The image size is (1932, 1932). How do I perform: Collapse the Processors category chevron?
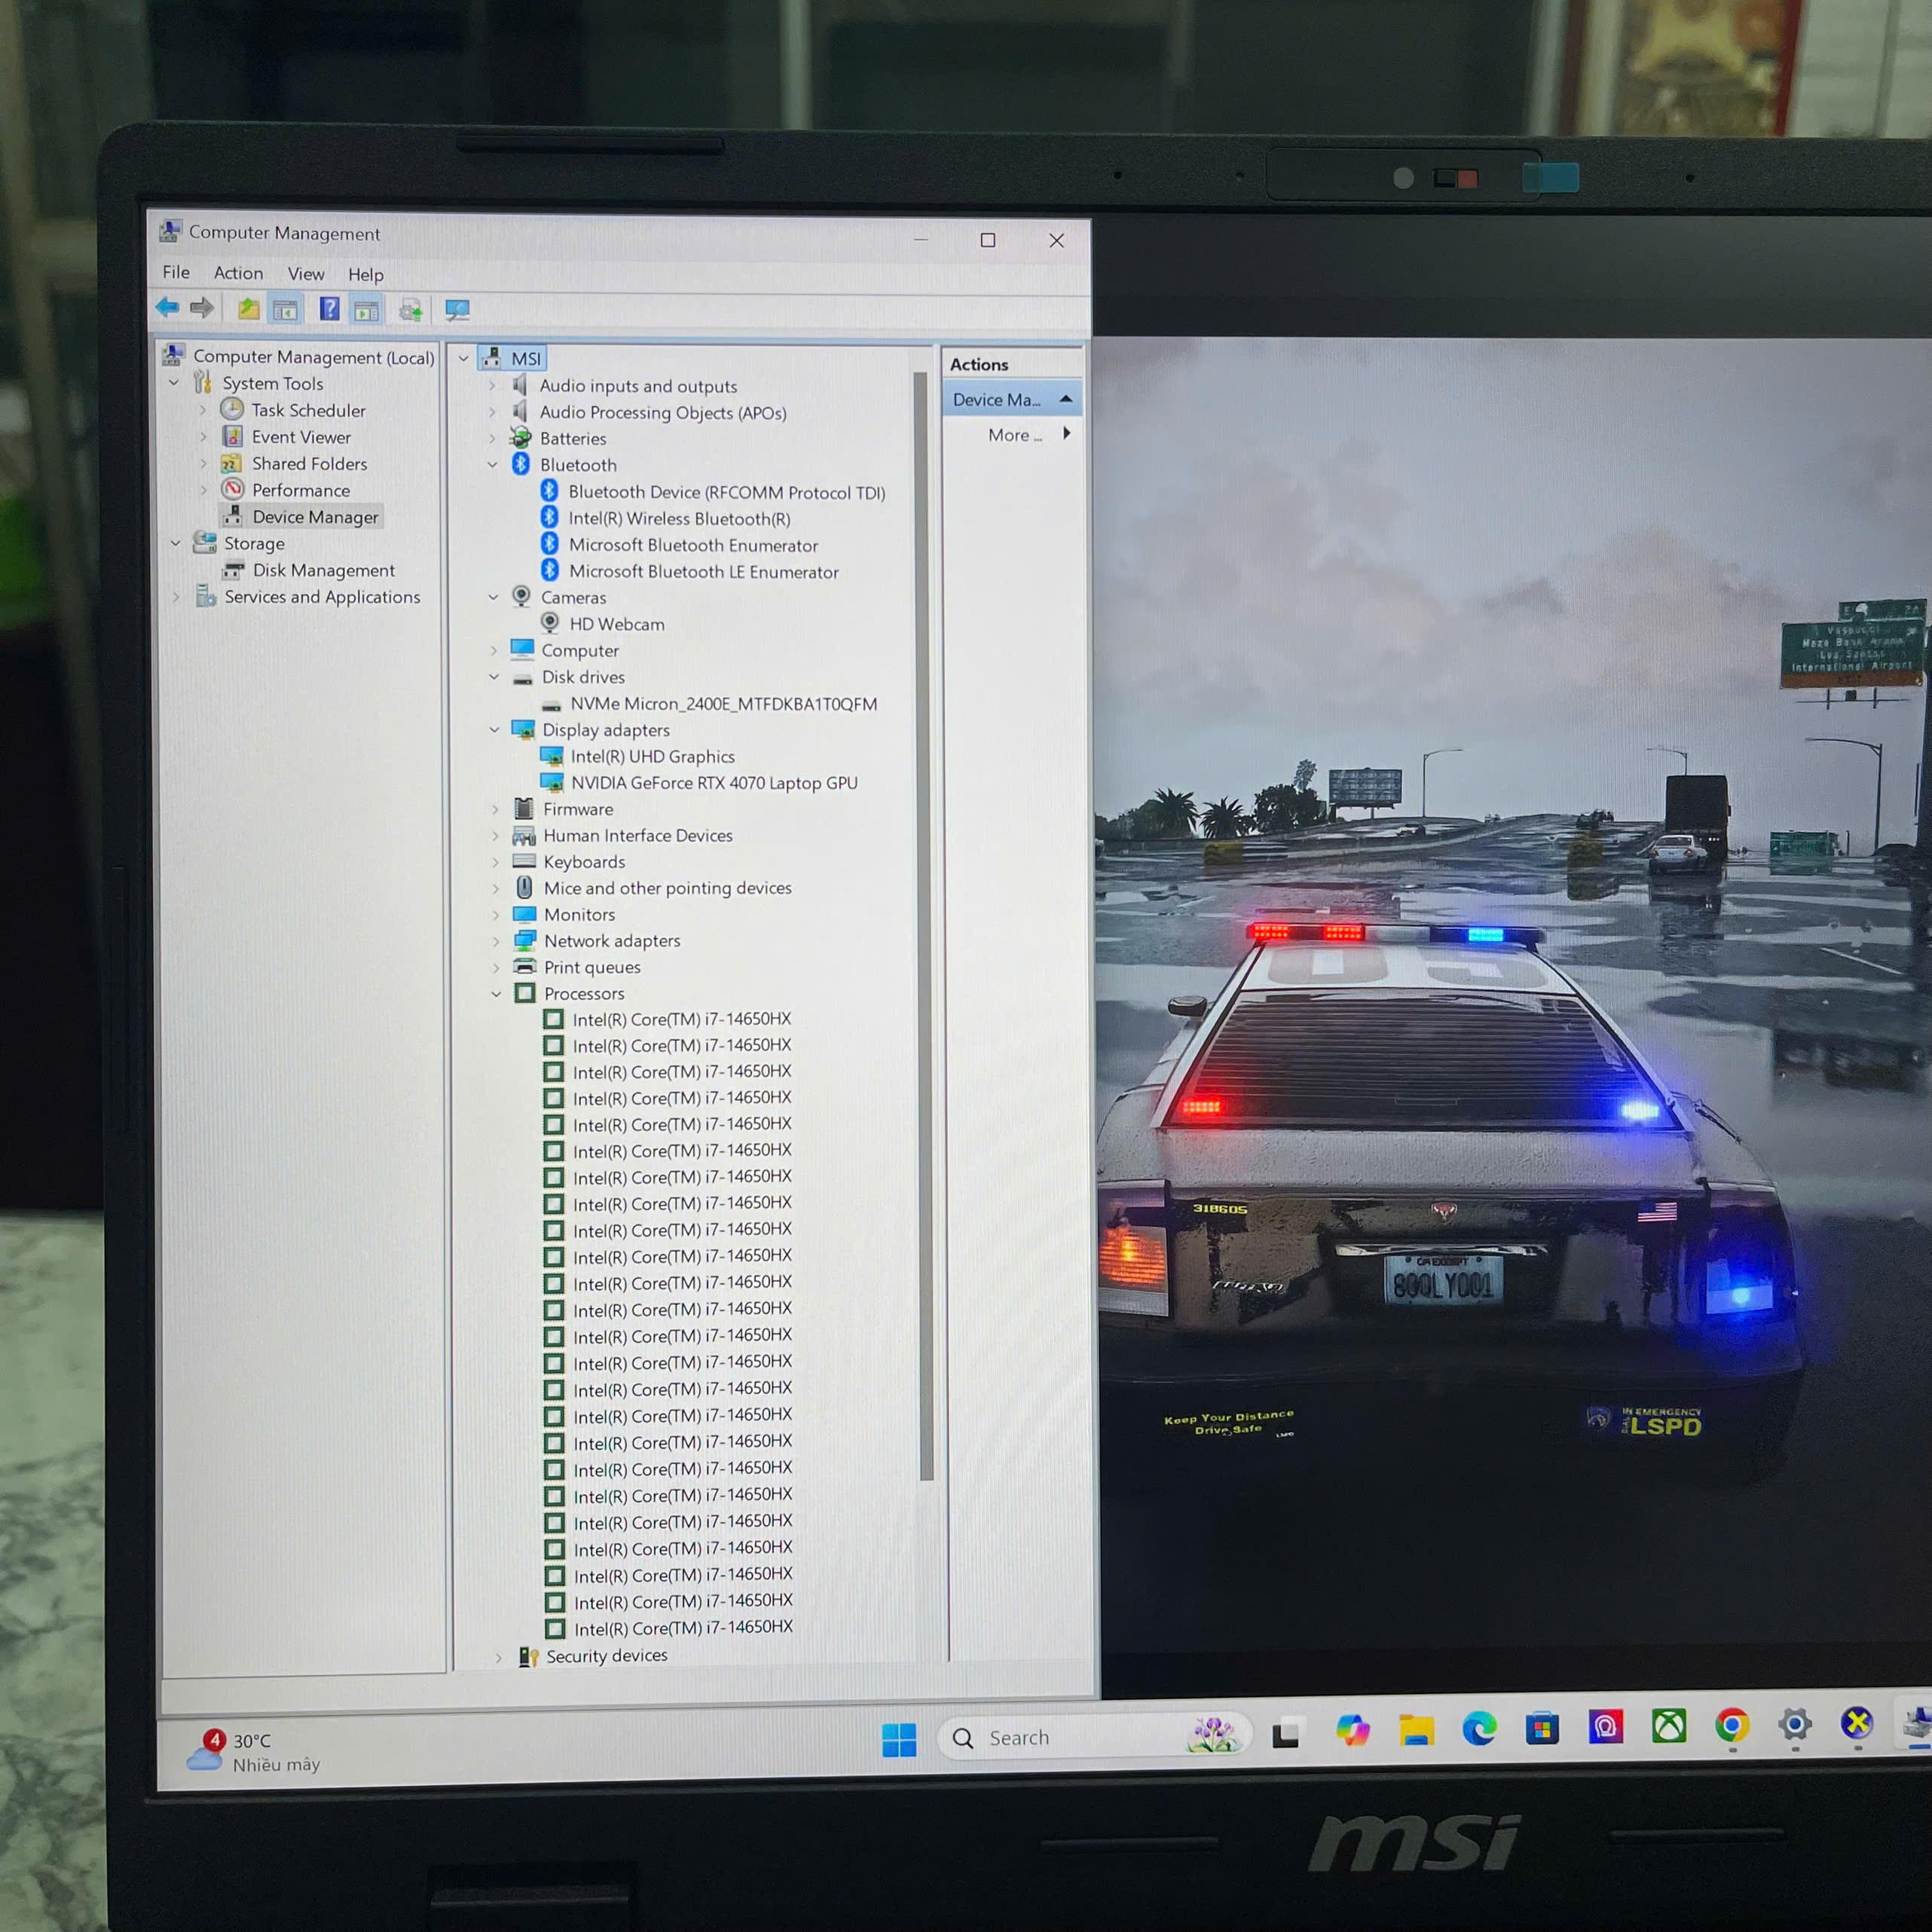coord(496,994)
